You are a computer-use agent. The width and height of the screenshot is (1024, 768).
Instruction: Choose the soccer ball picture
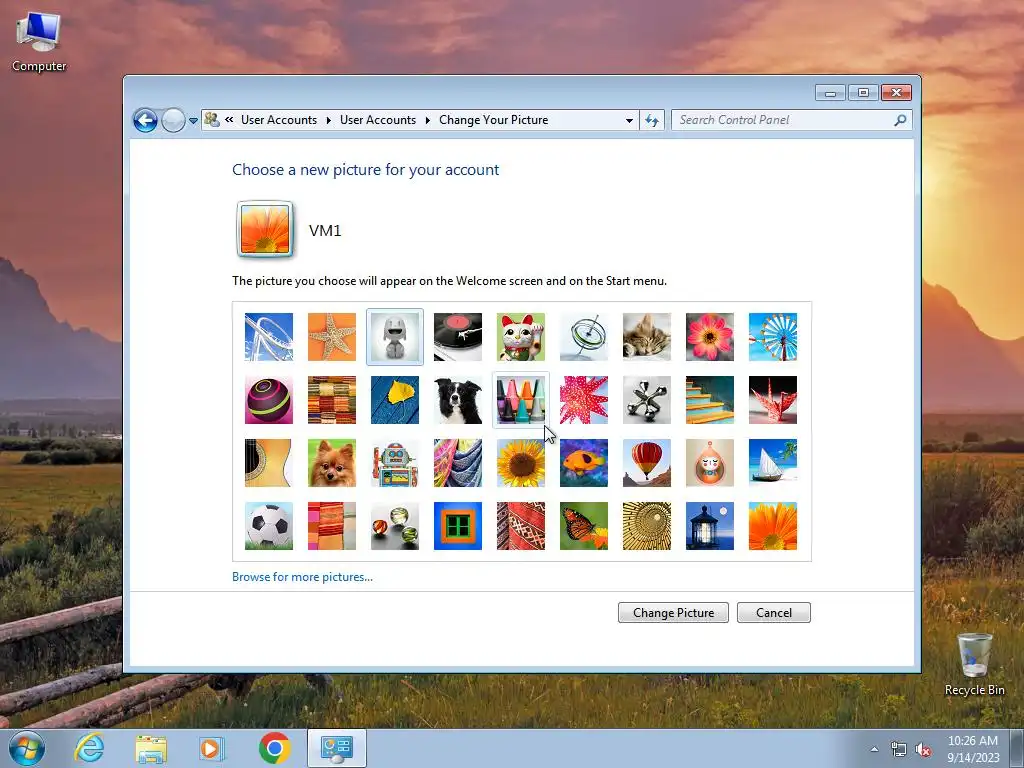[x=268, y=526]
